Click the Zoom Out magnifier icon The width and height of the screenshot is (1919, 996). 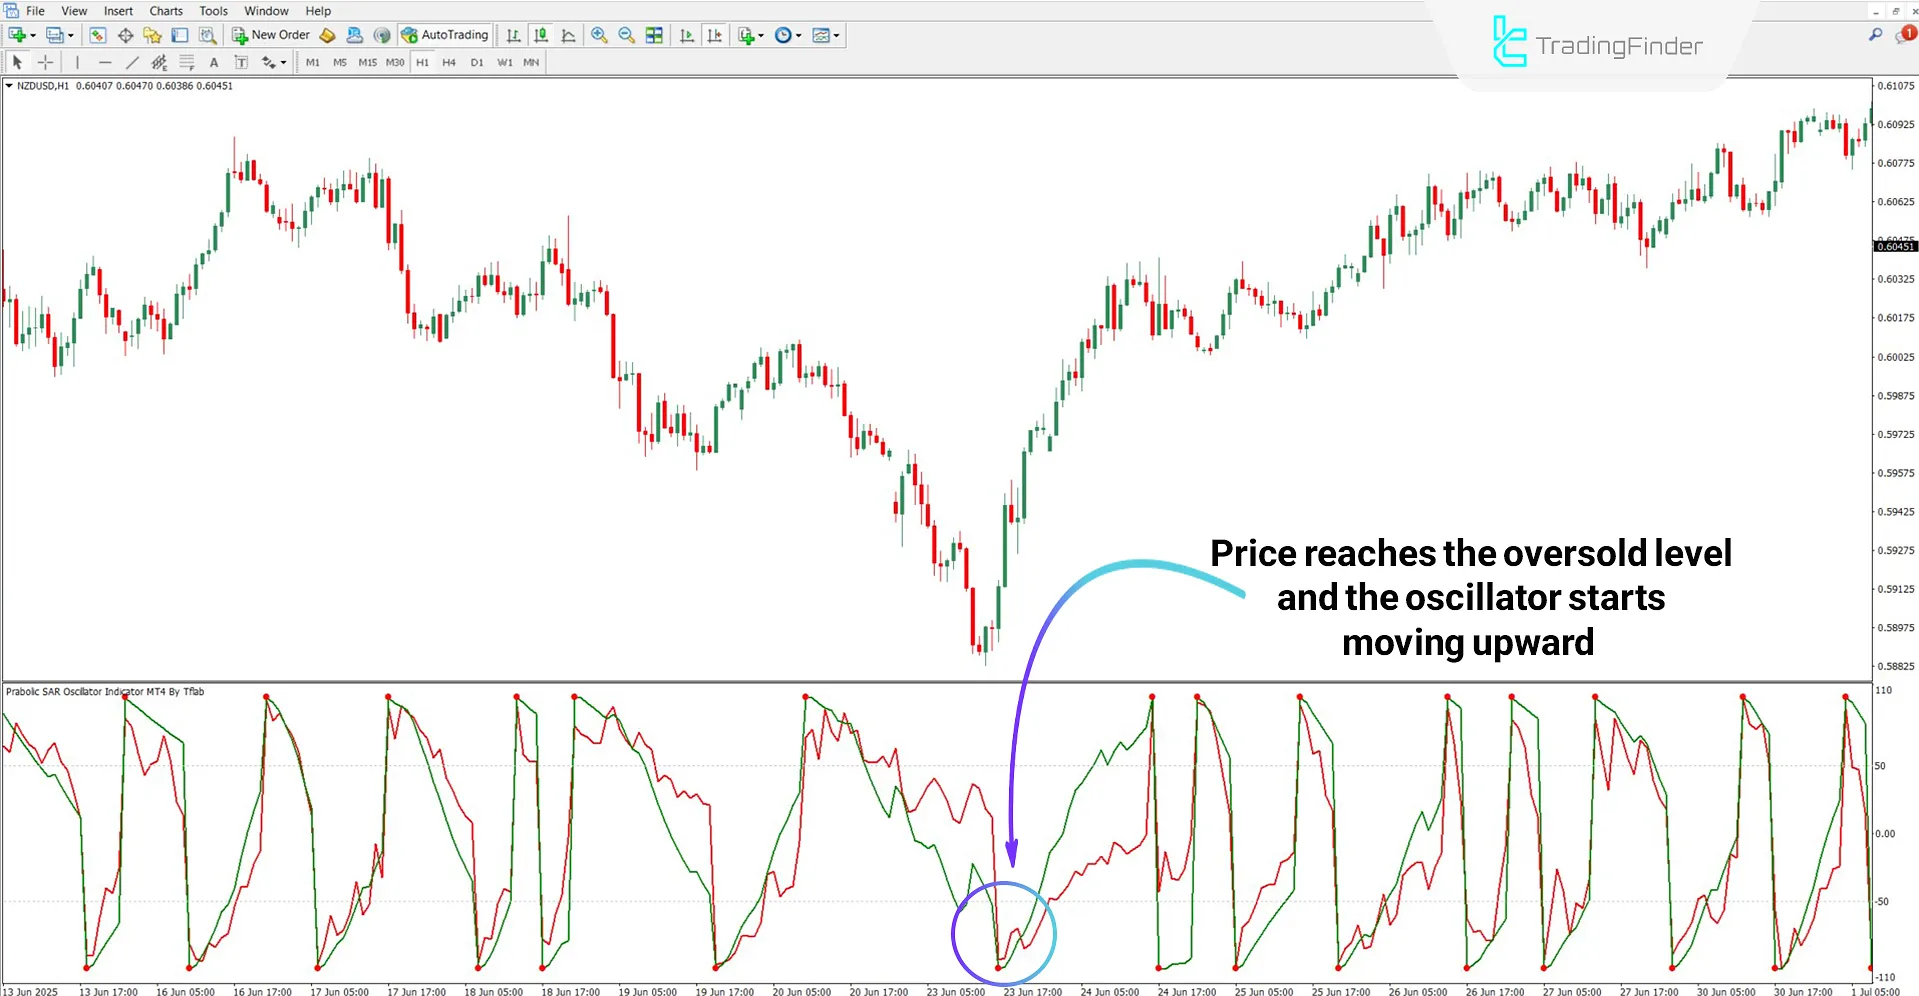(x=626, y=35)
